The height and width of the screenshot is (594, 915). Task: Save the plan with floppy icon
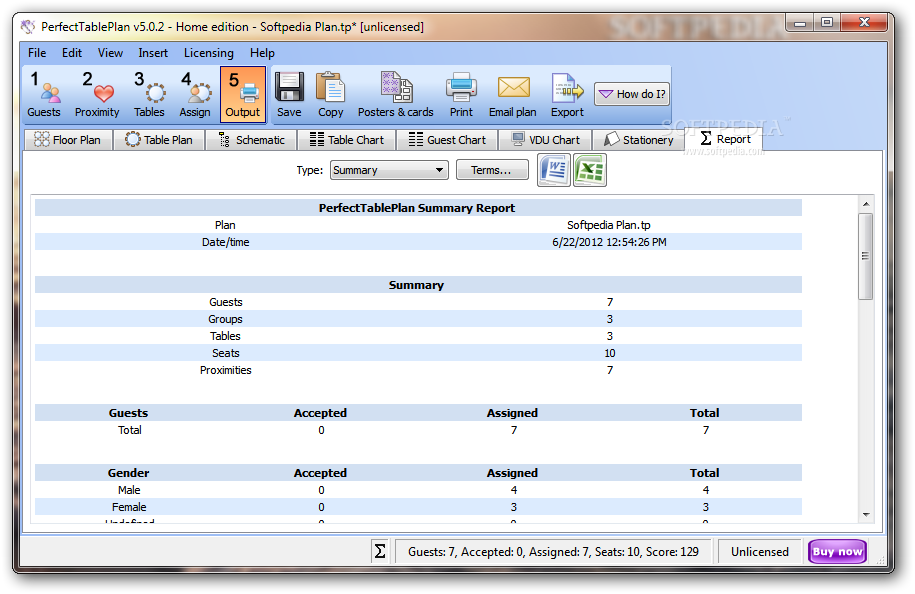click(289, 95)
